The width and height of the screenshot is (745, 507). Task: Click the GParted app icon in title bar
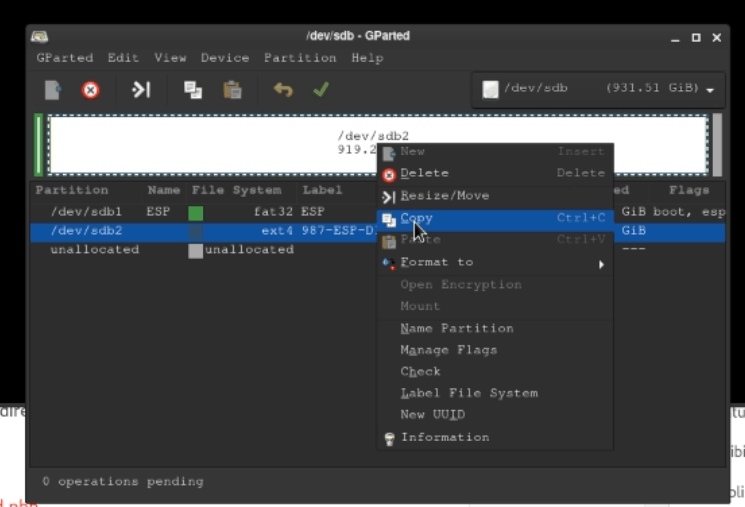pyautogui.click(x=39, y=37)
